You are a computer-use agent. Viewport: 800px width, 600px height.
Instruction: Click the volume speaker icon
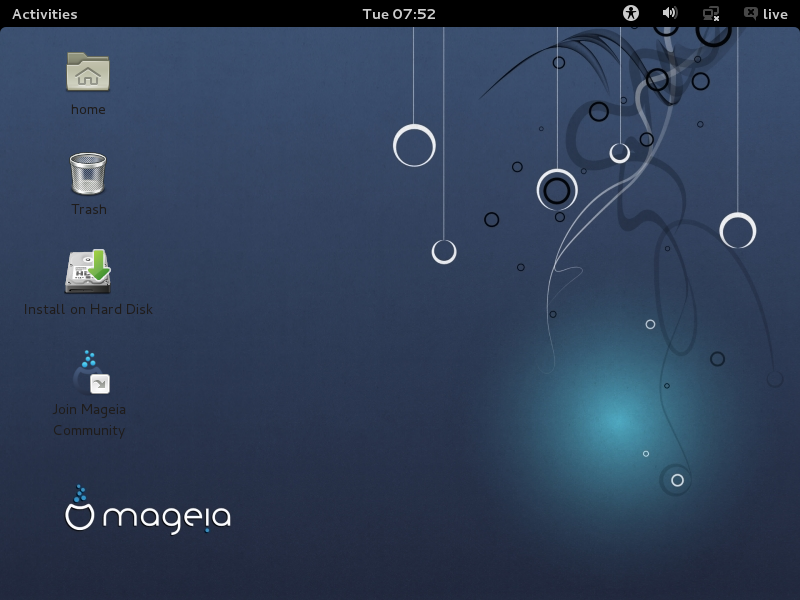[669, 14]
